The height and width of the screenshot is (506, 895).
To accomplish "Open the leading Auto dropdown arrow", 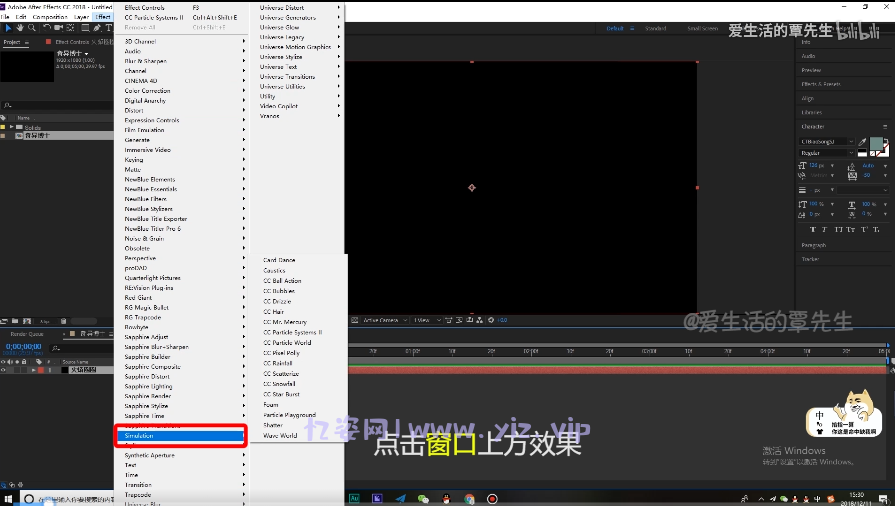I will pos(885,166).
